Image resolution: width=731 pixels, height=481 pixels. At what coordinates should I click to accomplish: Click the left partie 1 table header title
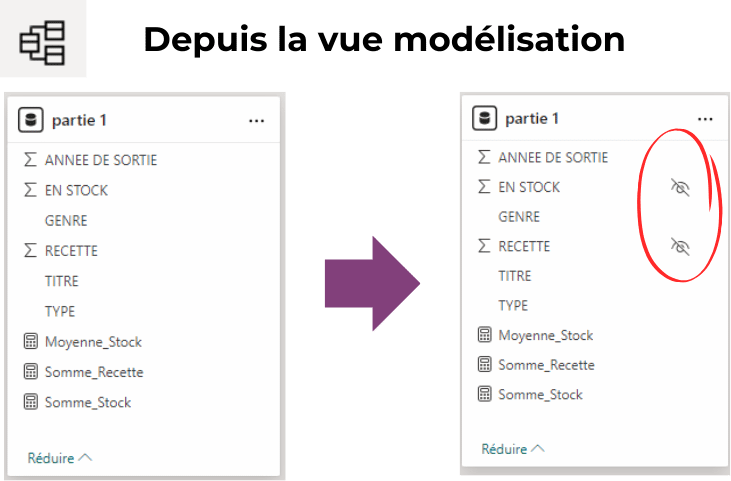coord(79,121)
